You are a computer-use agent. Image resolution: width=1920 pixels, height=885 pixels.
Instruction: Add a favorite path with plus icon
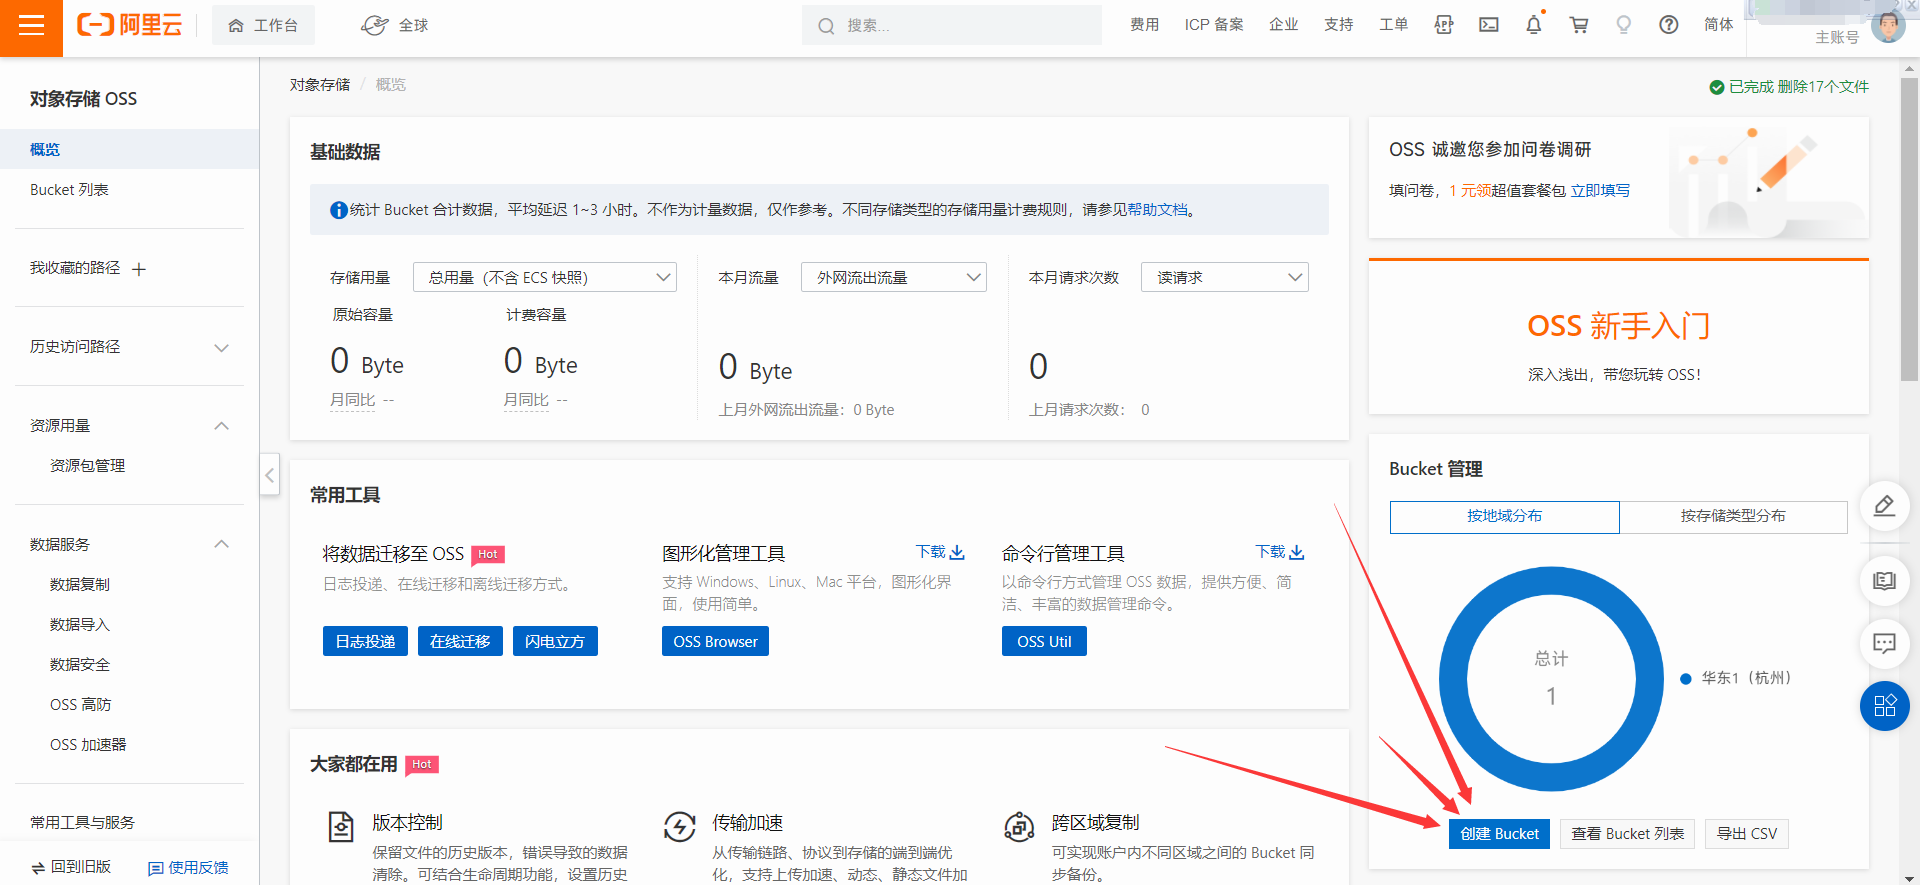(x=139, y=269)
